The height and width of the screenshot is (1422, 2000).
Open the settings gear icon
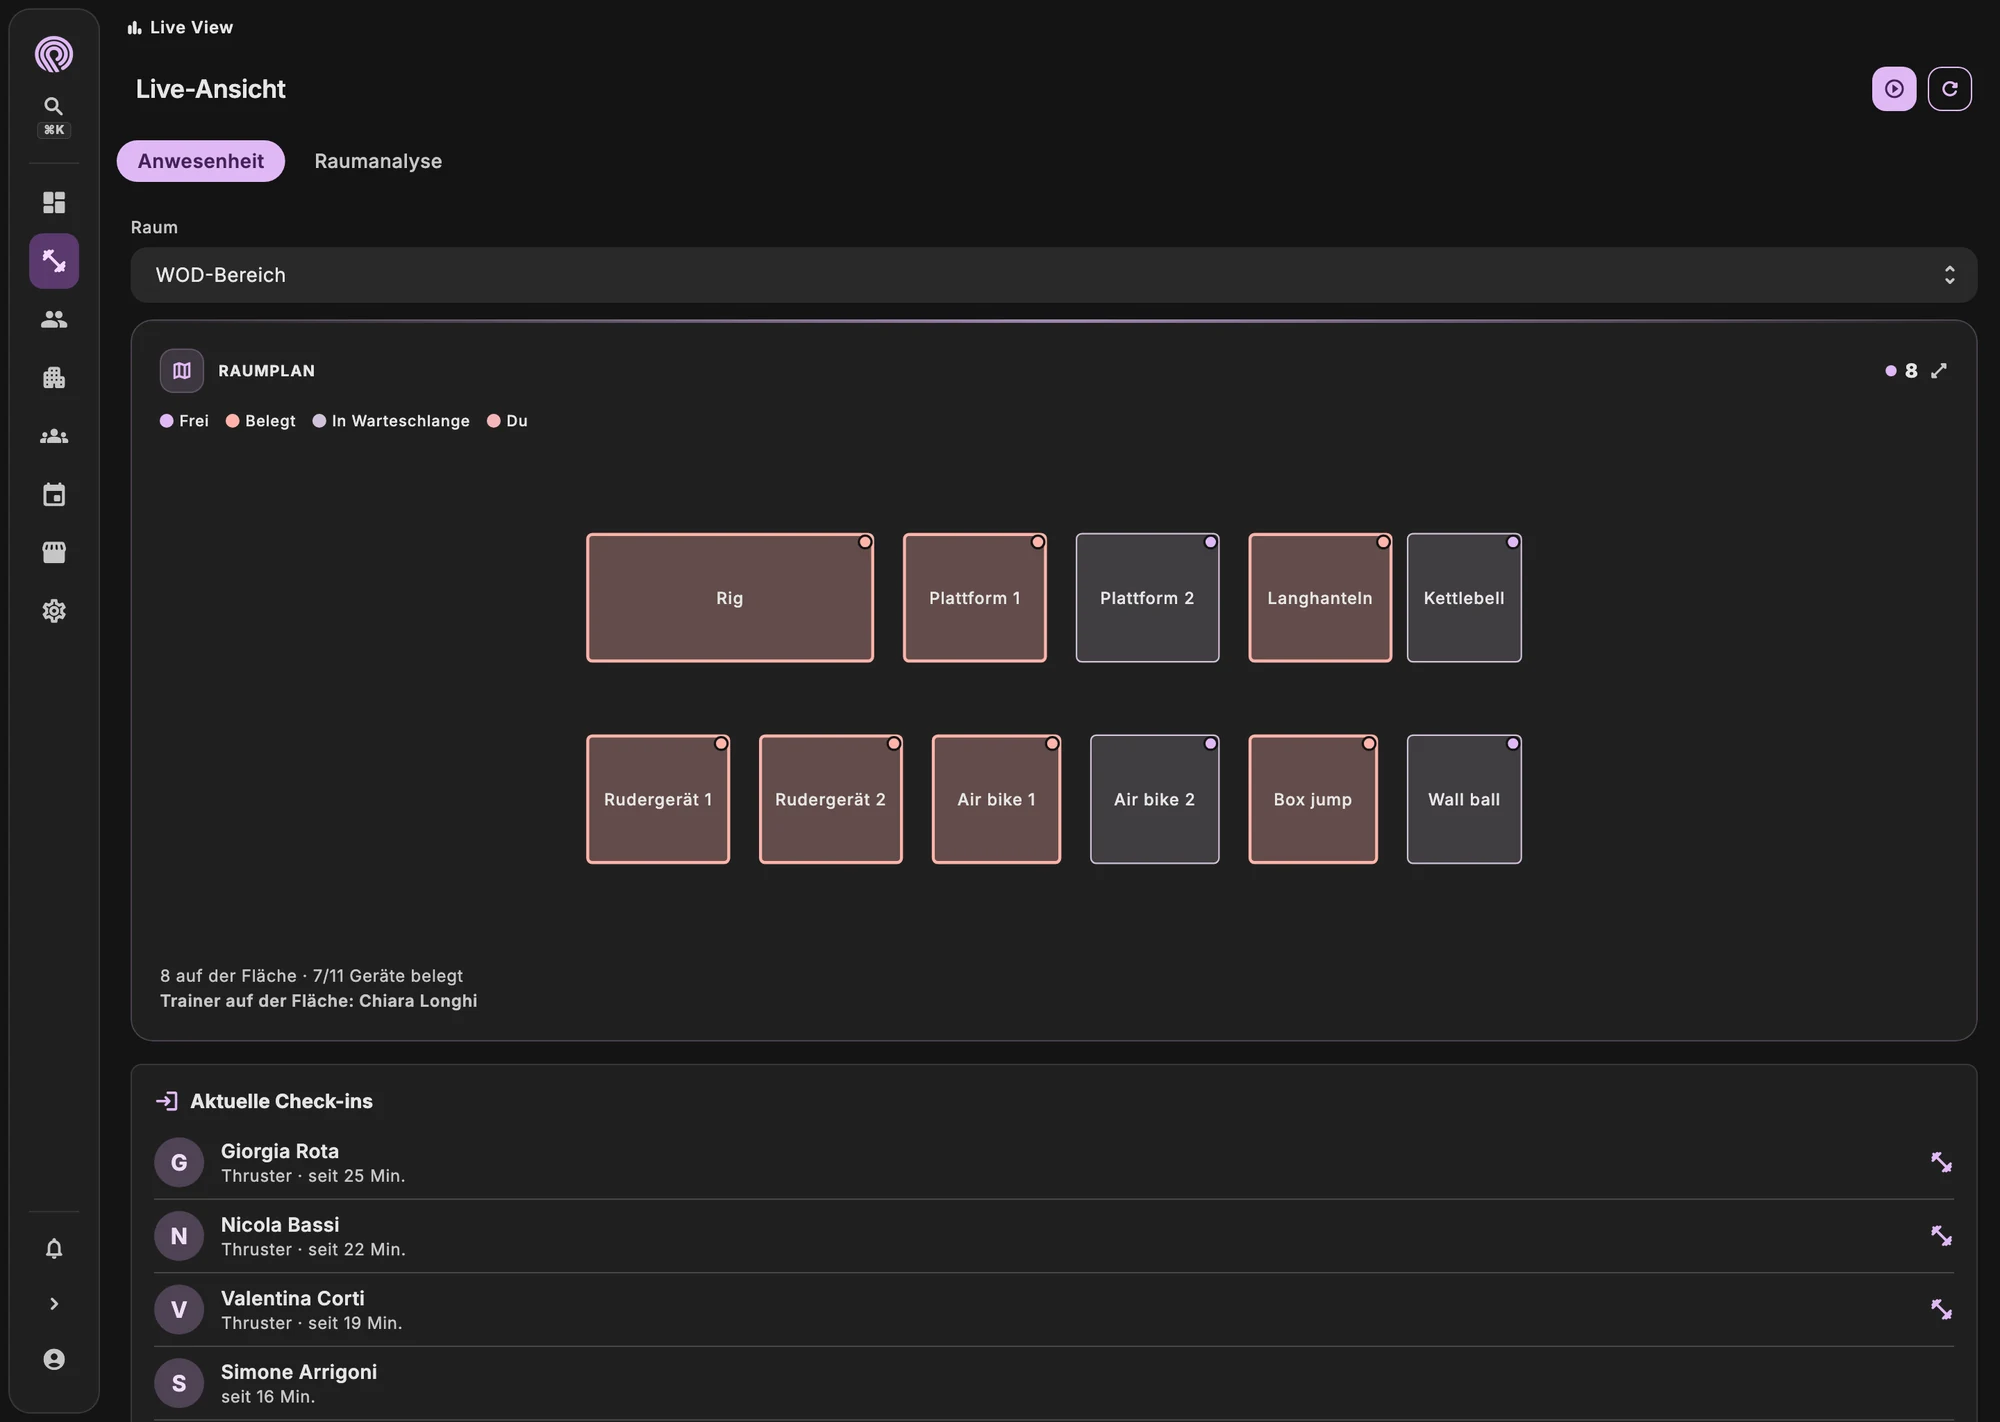pyautogui.click(x=54, y=611)
